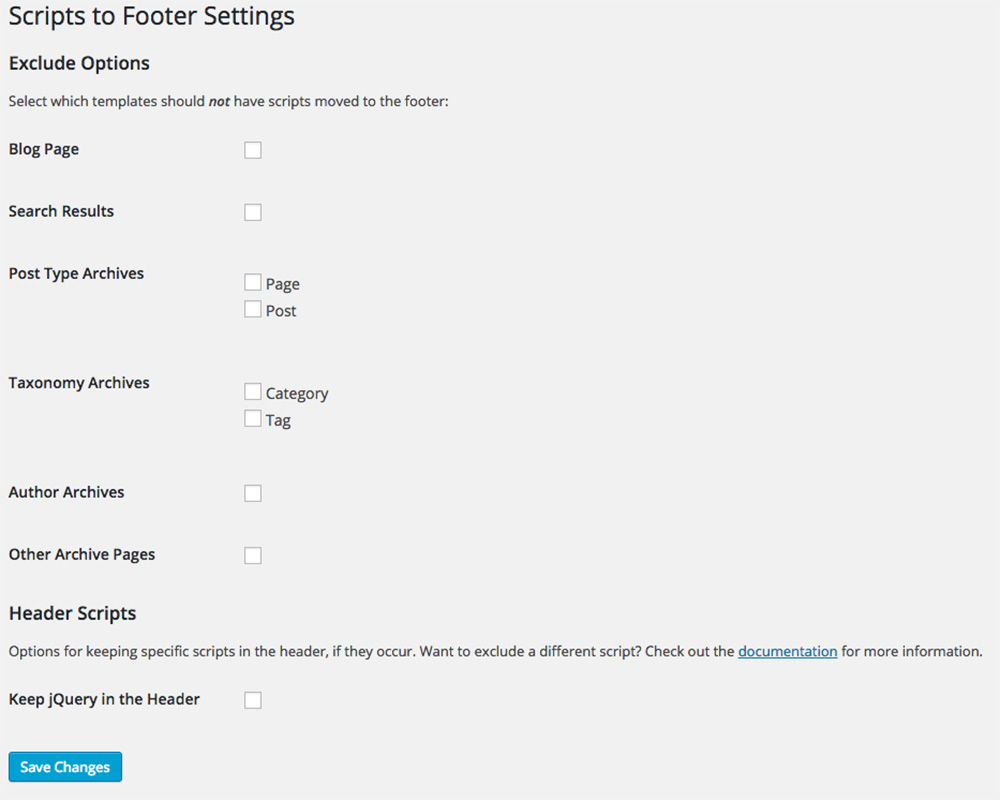Enable the Blog Page exclusion checkbox
The image size is (1000, 800).
pos(253,150)
